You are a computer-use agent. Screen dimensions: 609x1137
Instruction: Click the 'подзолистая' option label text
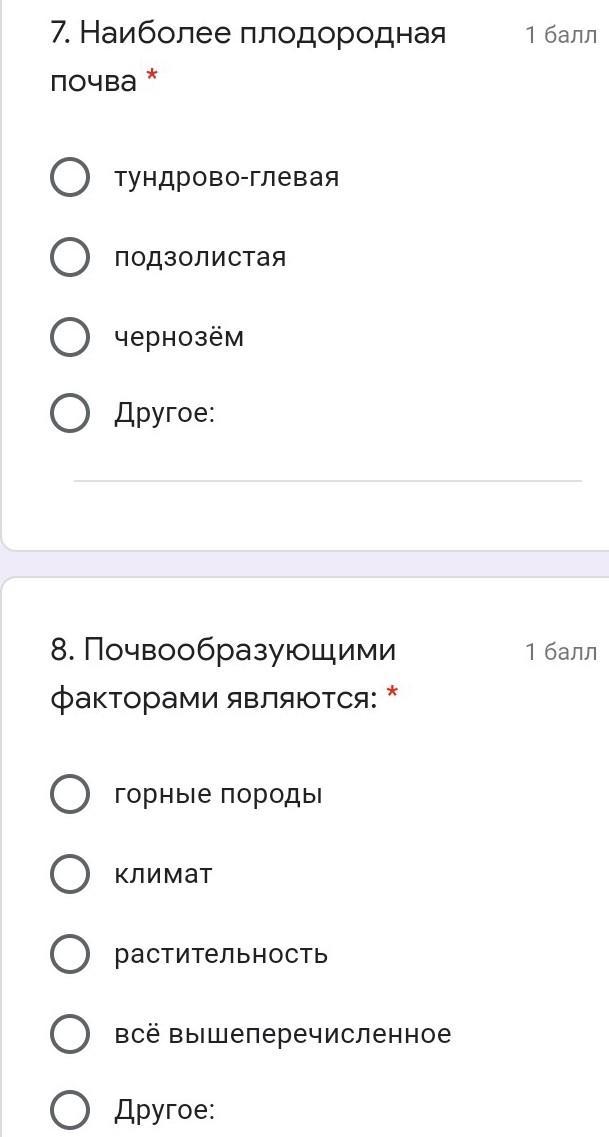click(200, 257)
